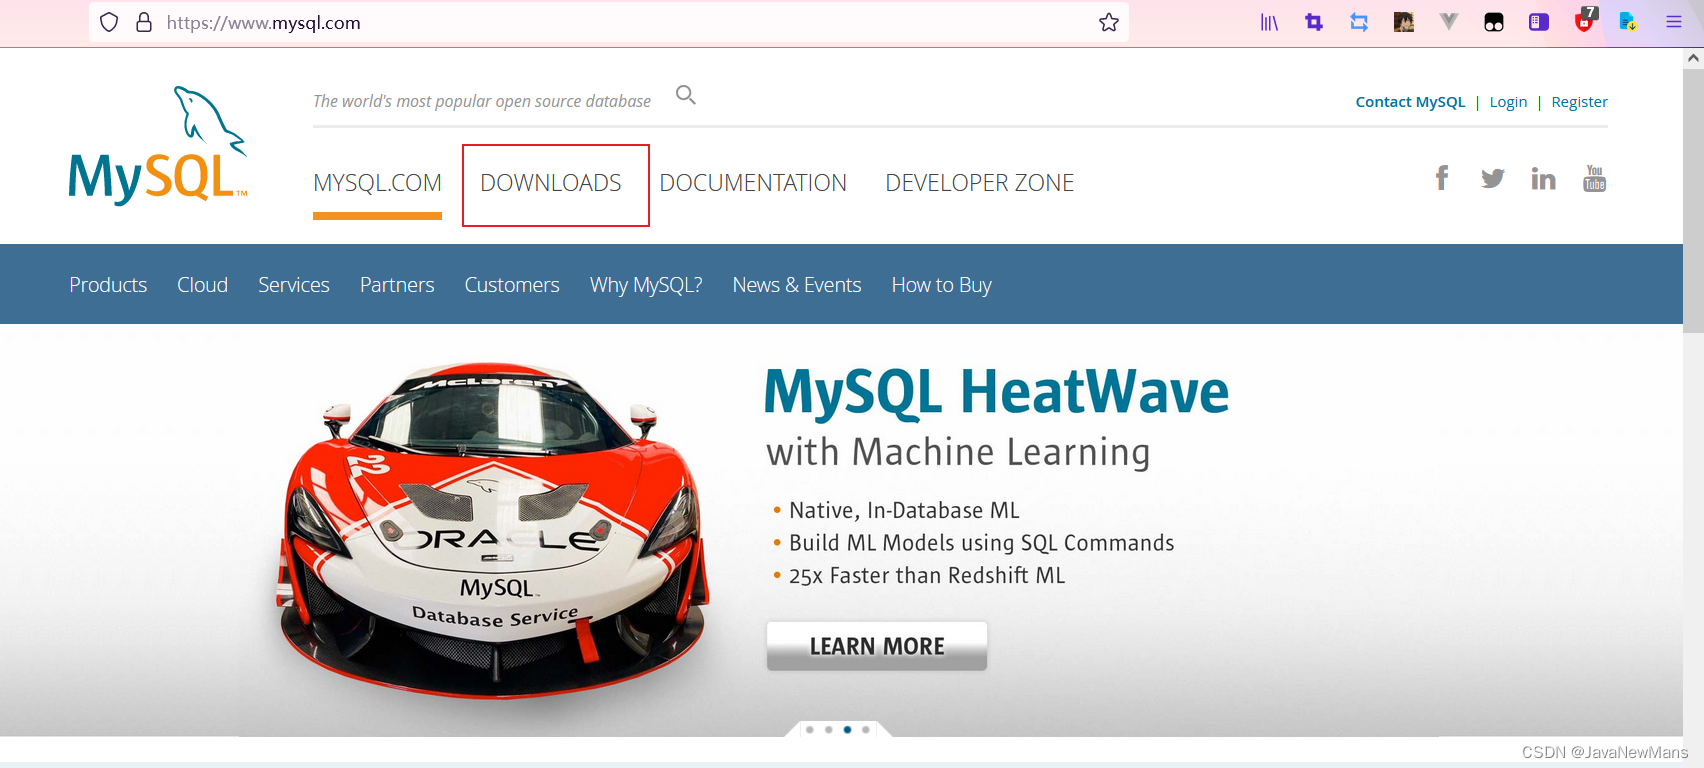Go to the DOWNLOADS tab

click(551, 183)
